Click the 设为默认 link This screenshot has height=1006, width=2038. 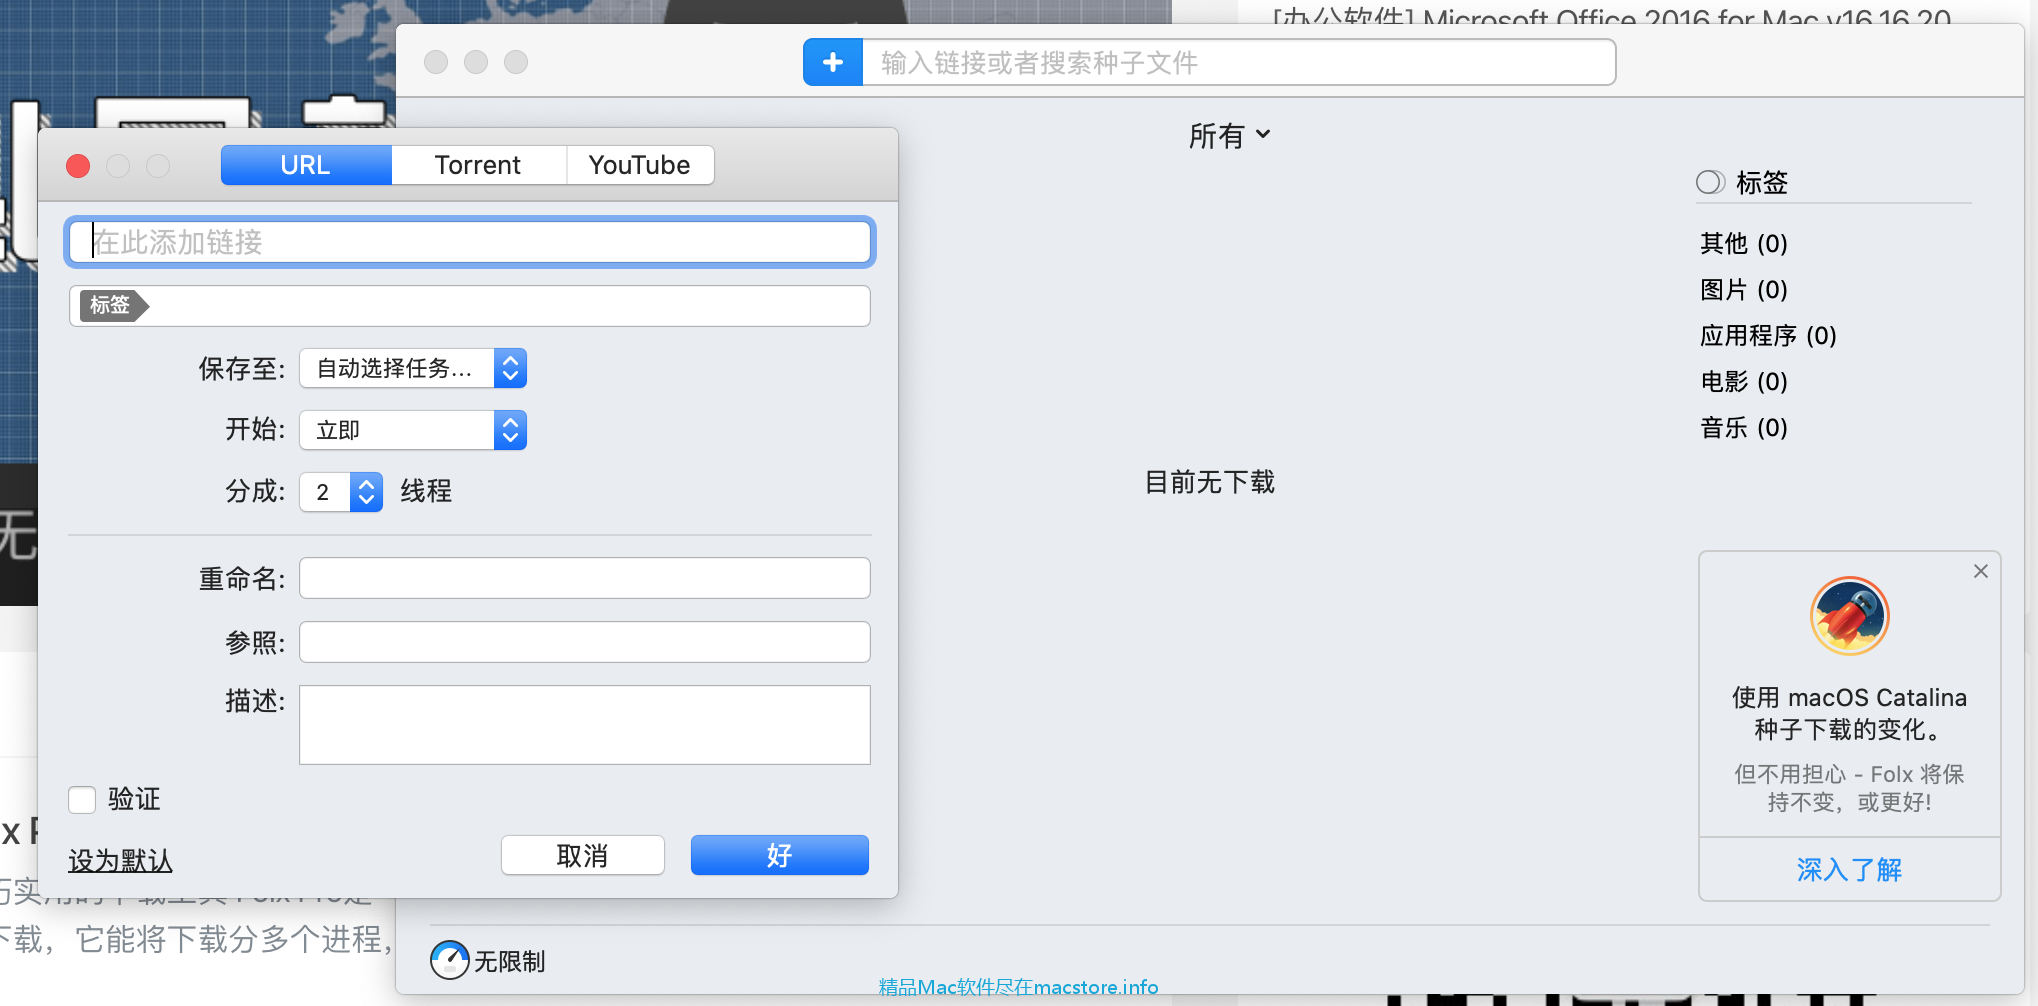120,860
